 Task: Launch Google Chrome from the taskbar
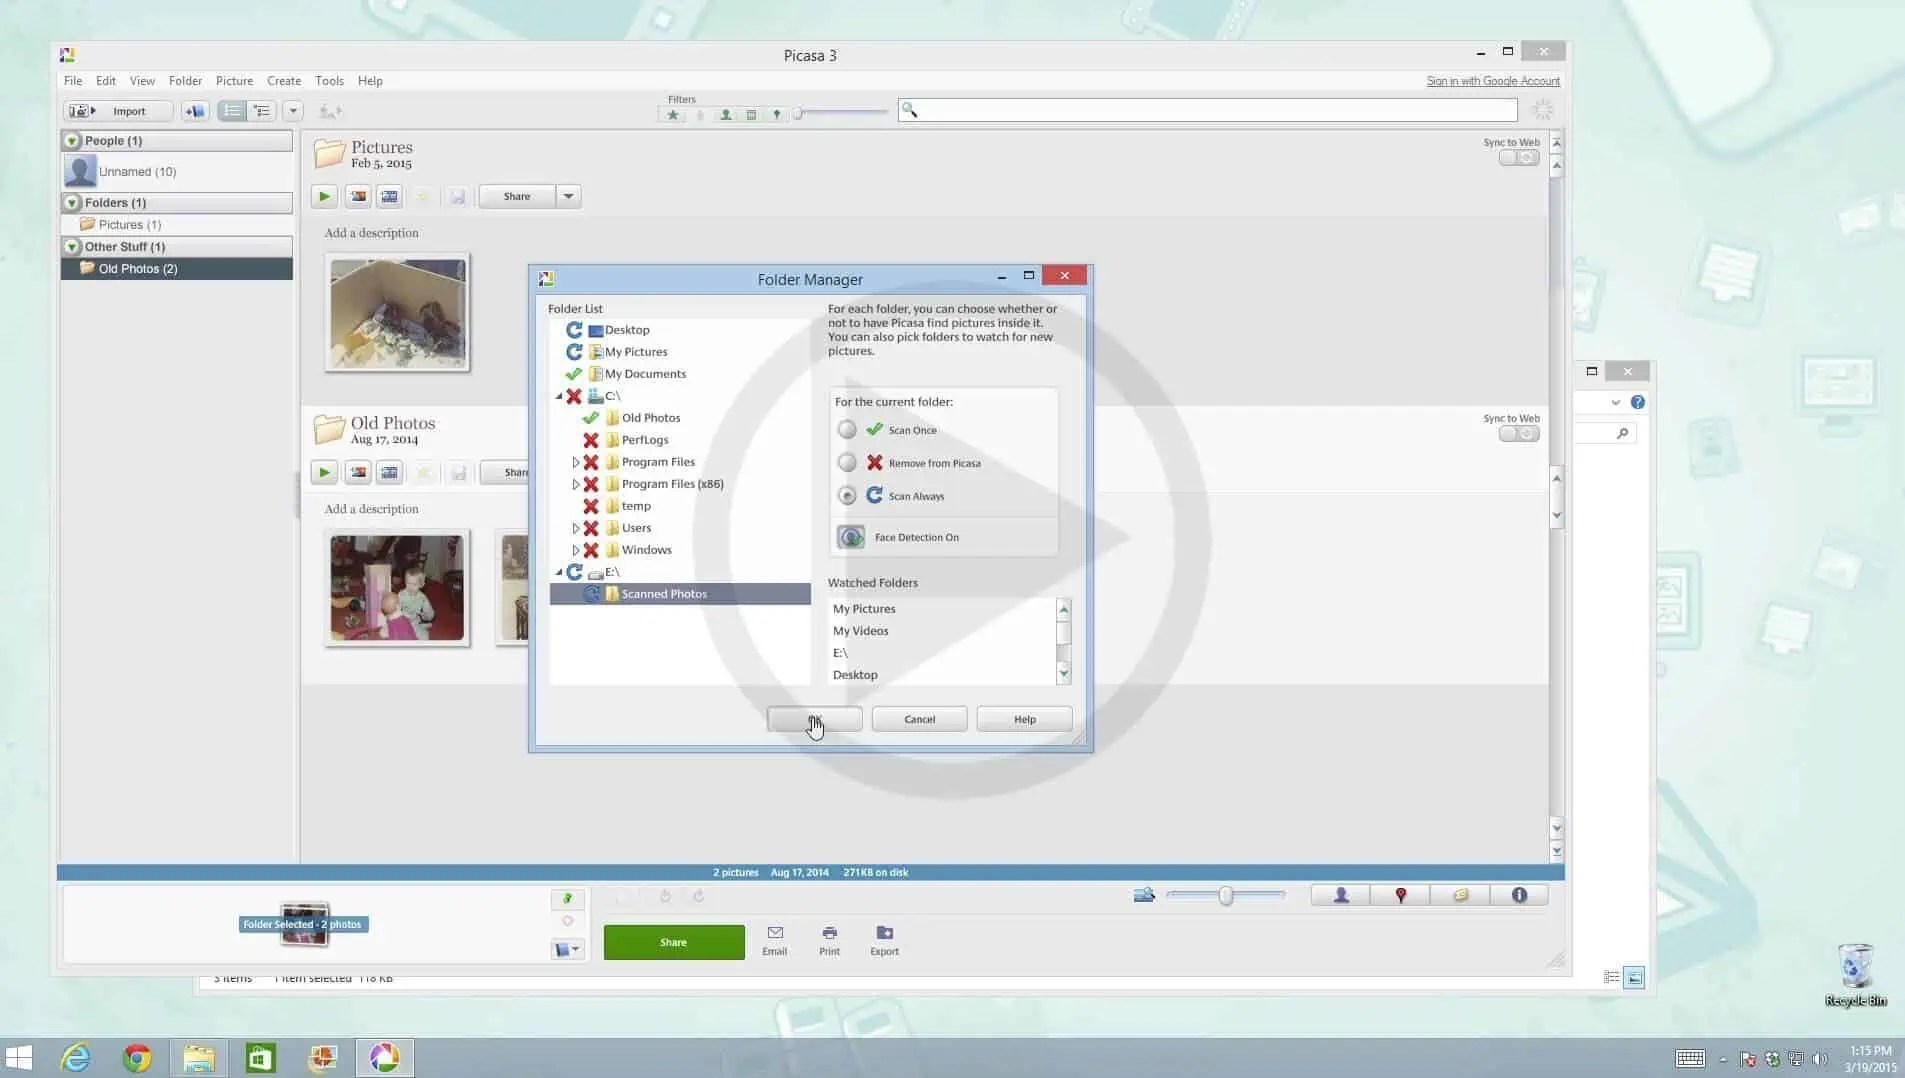137,1057
